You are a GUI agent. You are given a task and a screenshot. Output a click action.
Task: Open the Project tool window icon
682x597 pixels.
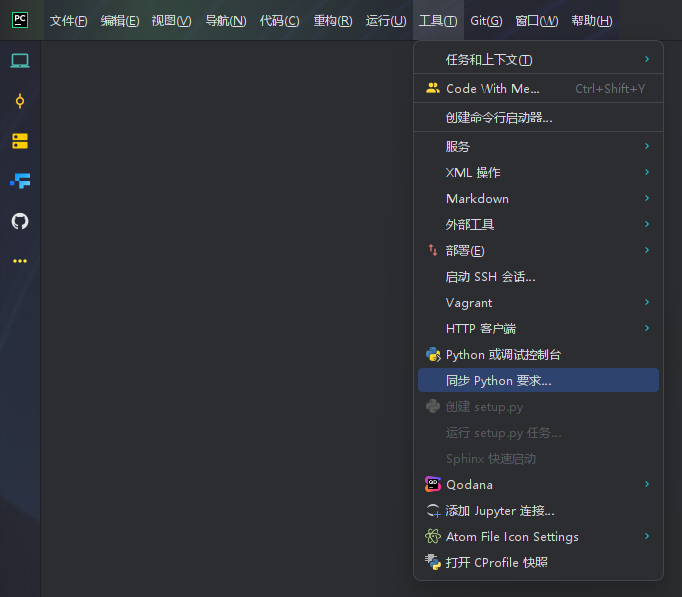pyautogui.click(x=20, y=61)
